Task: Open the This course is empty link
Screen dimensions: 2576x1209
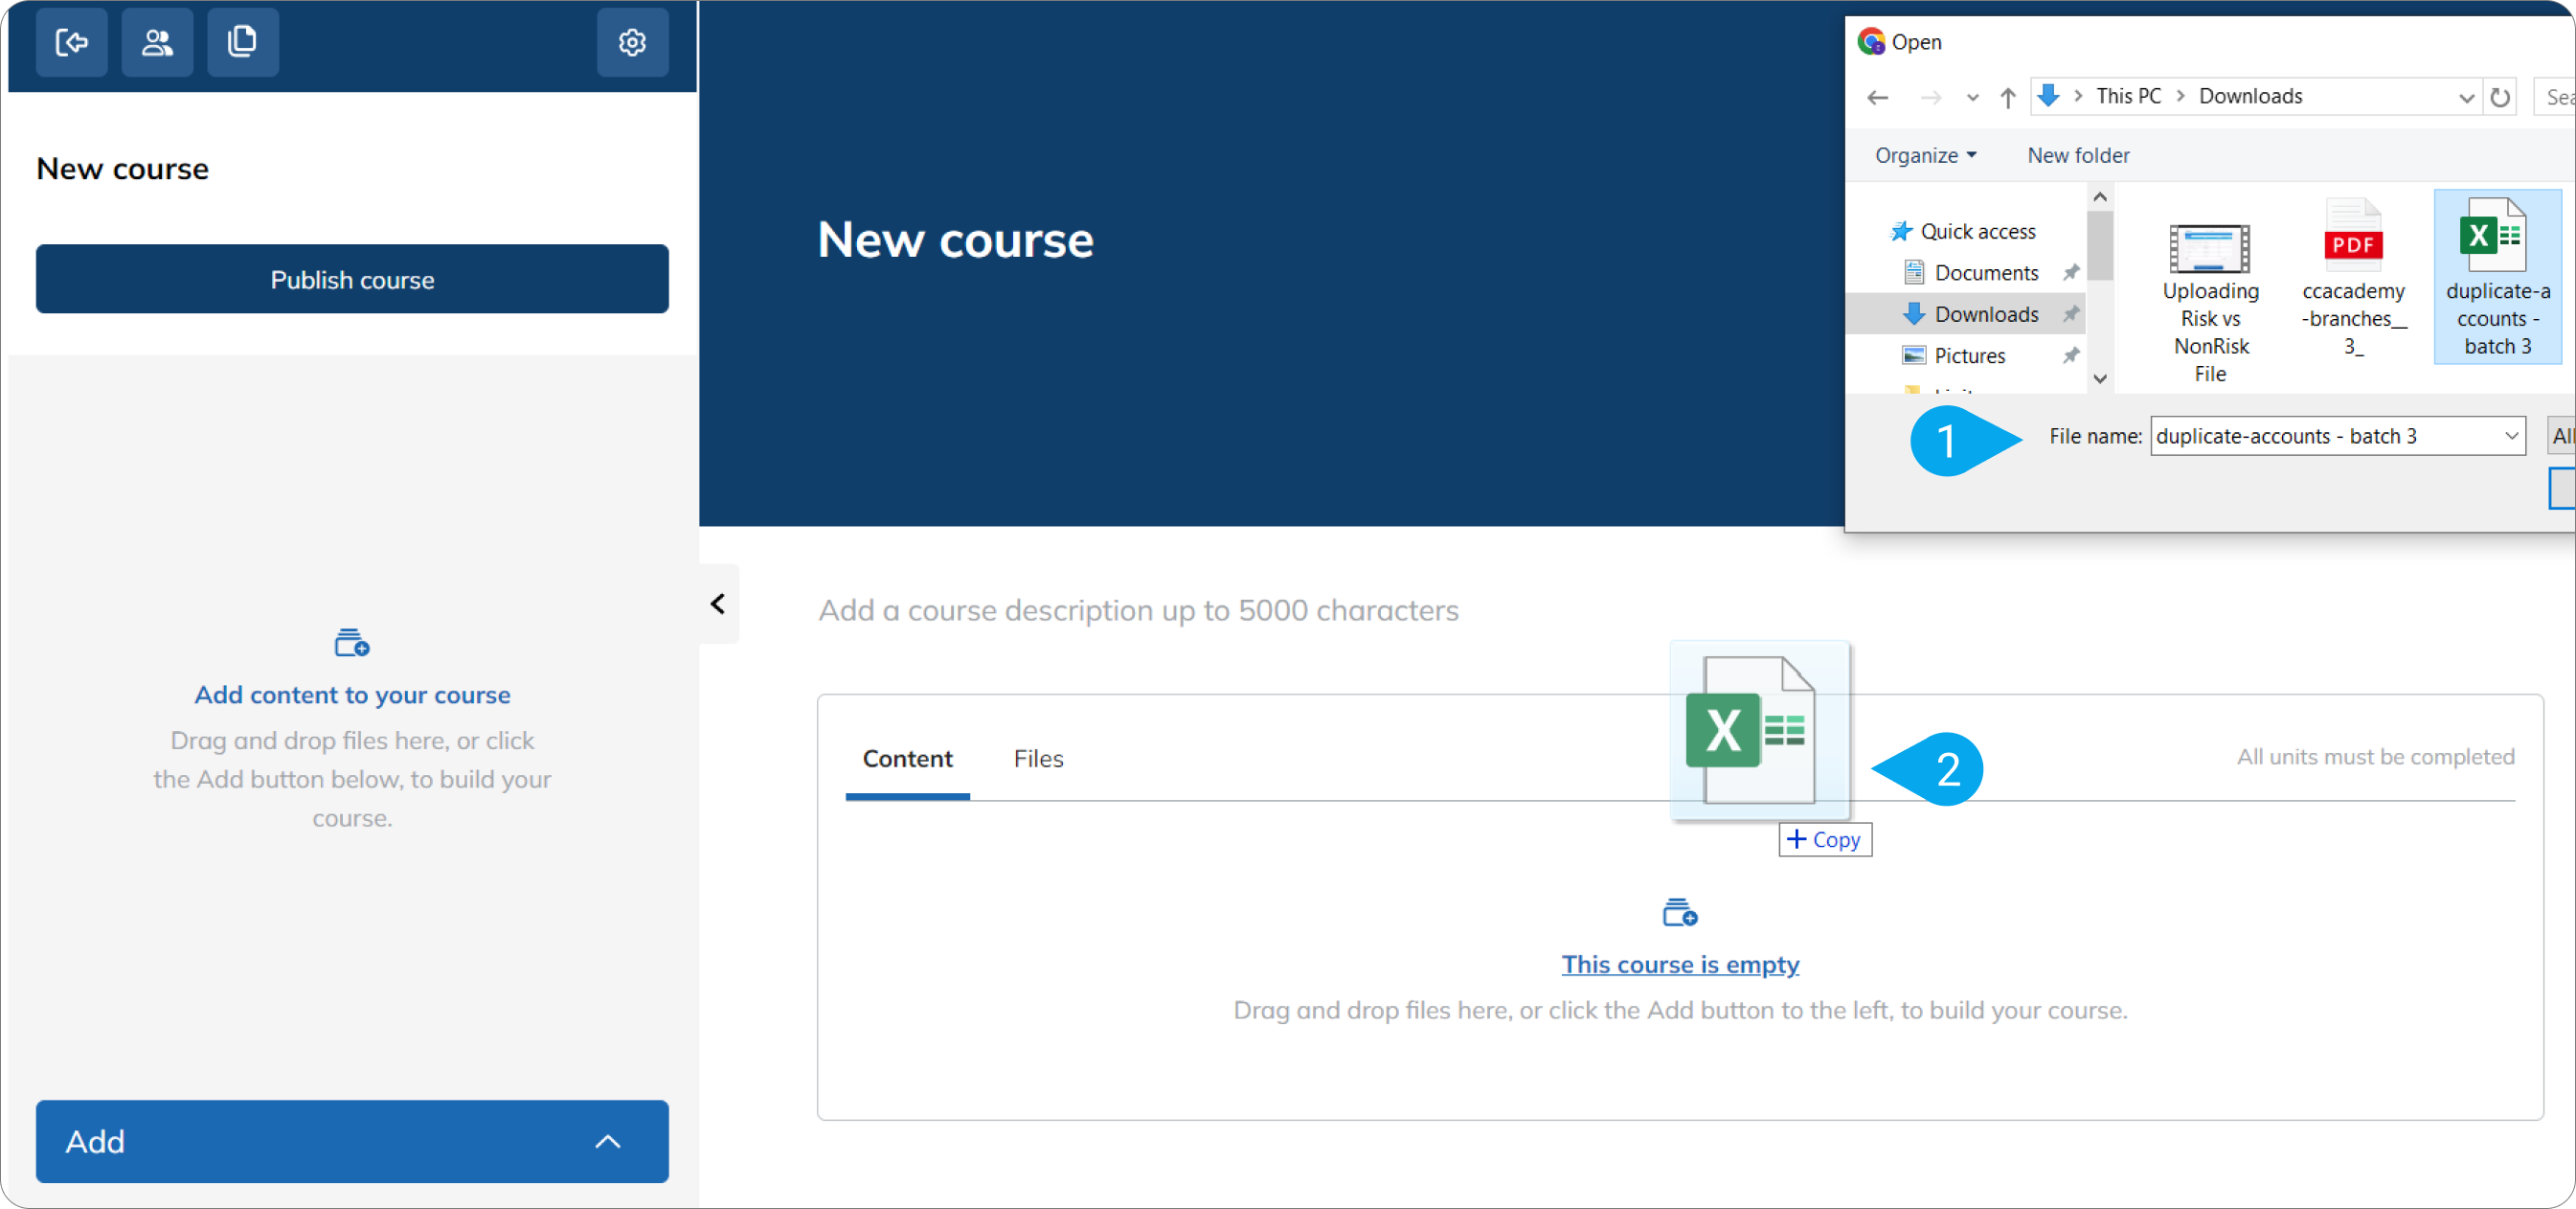Action: 1679,964
